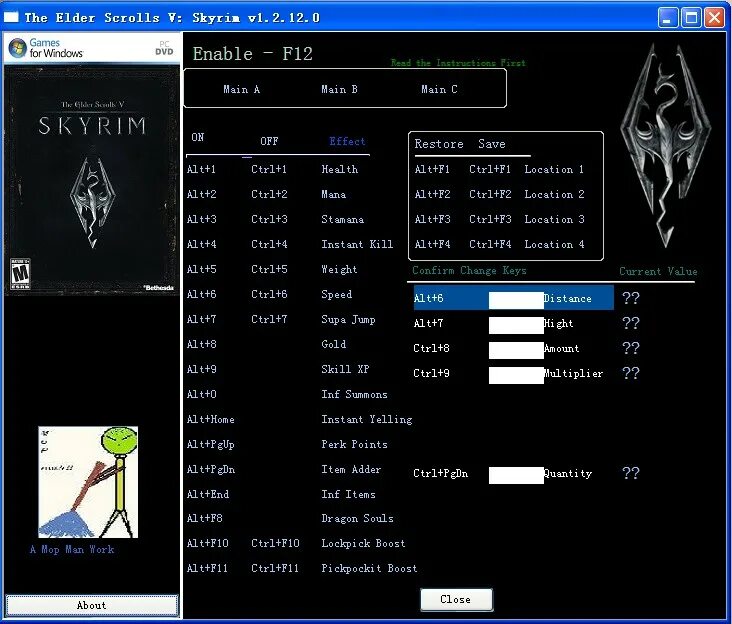Click the 'OFF' column header
This screenshot has width=732, height=624.
tap(269, 141)
